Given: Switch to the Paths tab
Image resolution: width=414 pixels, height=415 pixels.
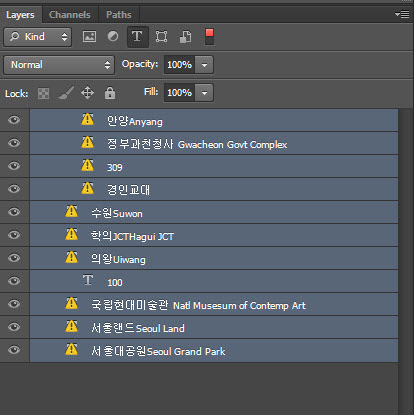Looking at the screenshot, I should [119, 15].
